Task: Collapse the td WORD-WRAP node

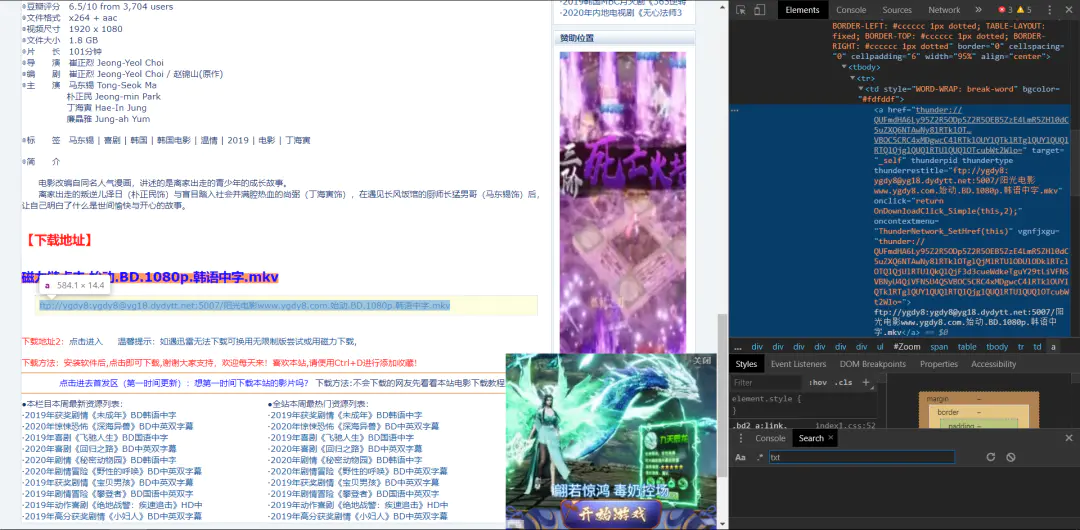Action: (x=860, y=90)
